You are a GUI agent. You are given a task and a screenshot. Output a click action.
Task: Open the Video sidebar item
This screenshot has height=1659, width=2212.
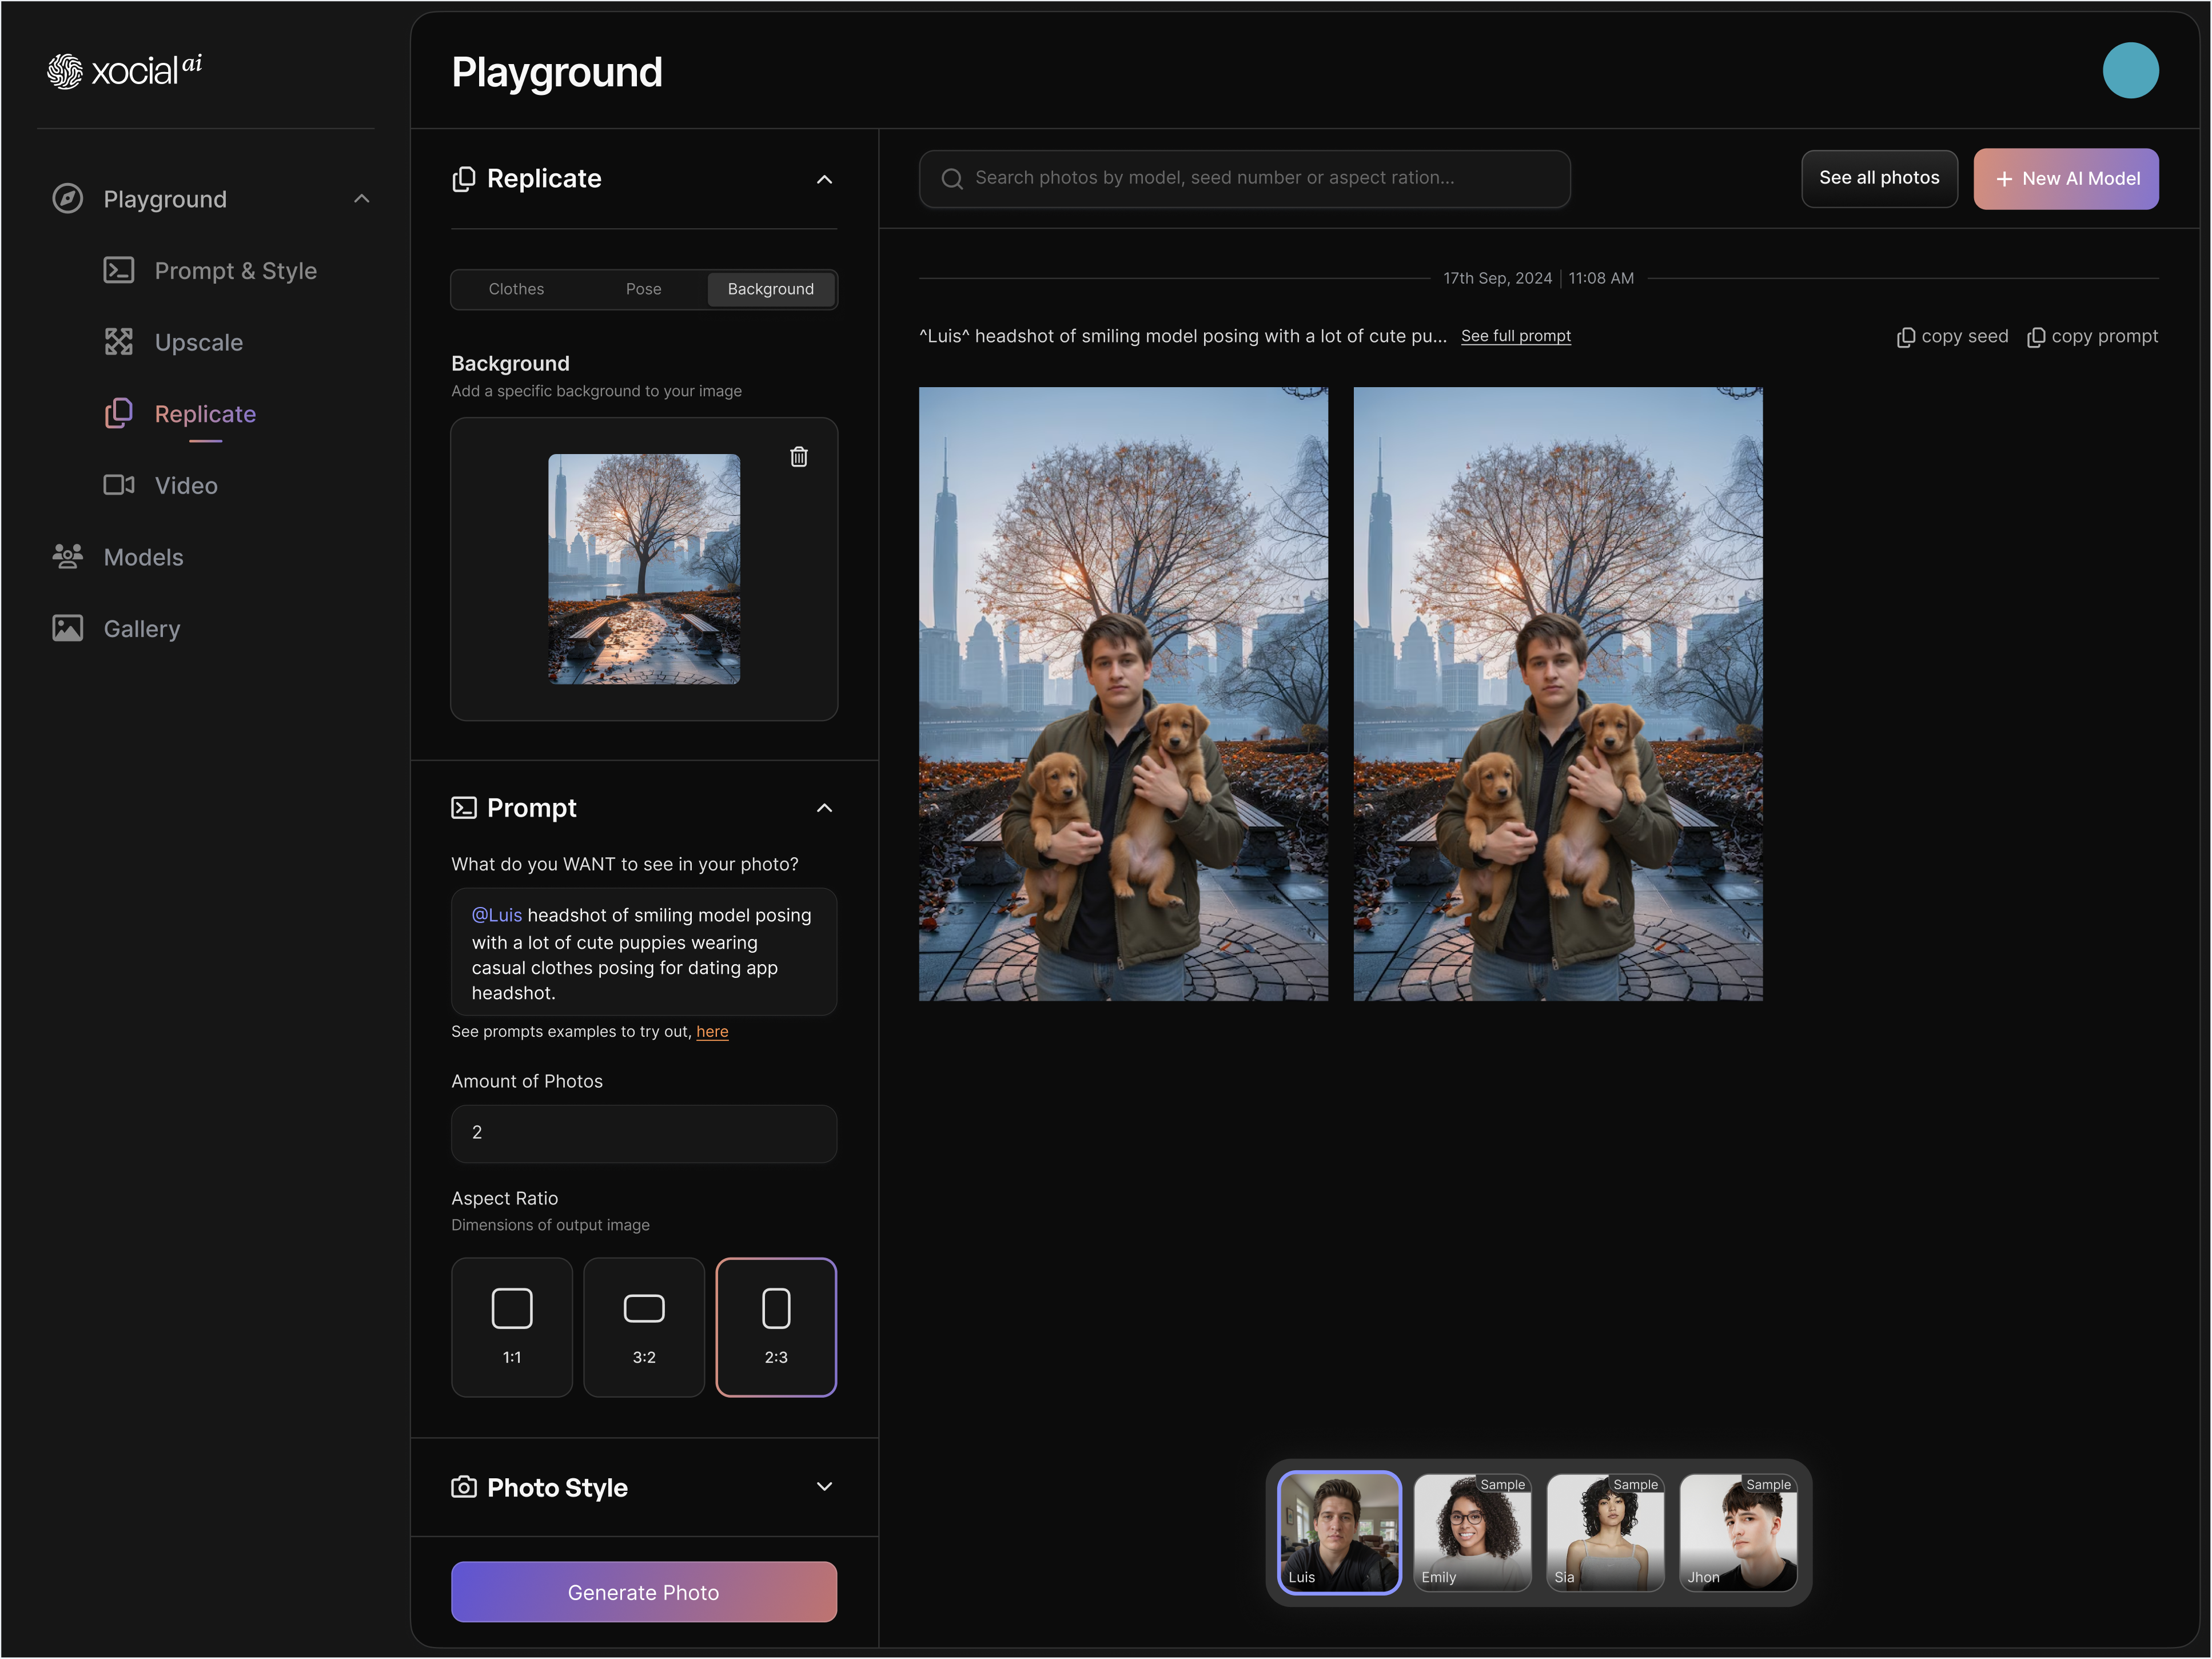click(161, 486)
